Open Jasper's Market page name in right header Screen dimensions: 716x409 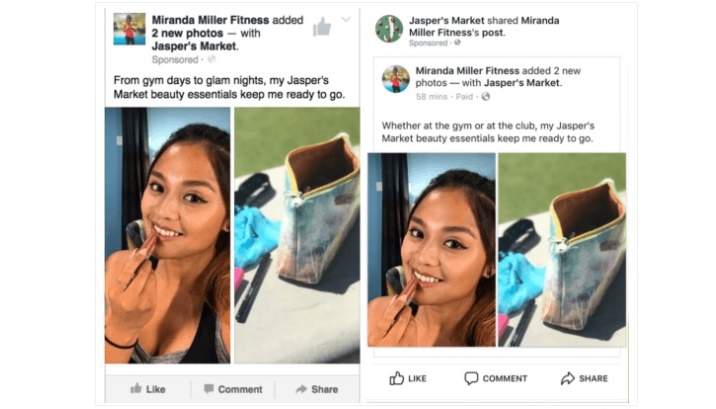coord(447,21)
